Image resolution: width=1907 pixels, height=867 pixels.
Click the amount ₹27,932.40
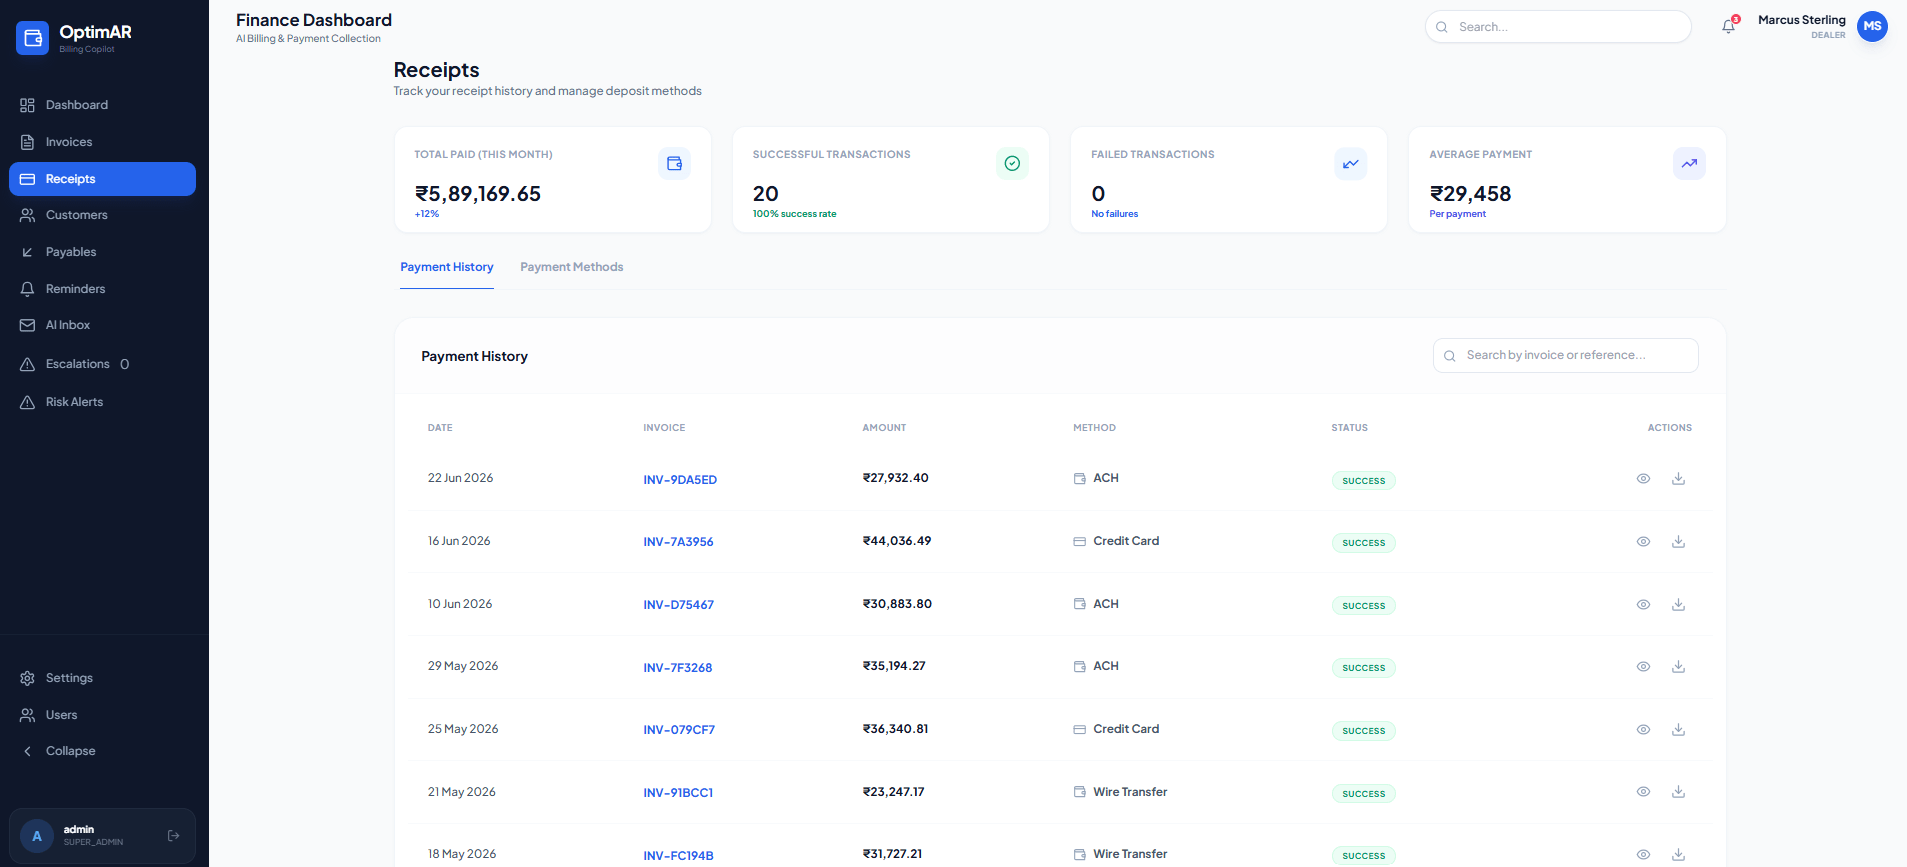895,478
